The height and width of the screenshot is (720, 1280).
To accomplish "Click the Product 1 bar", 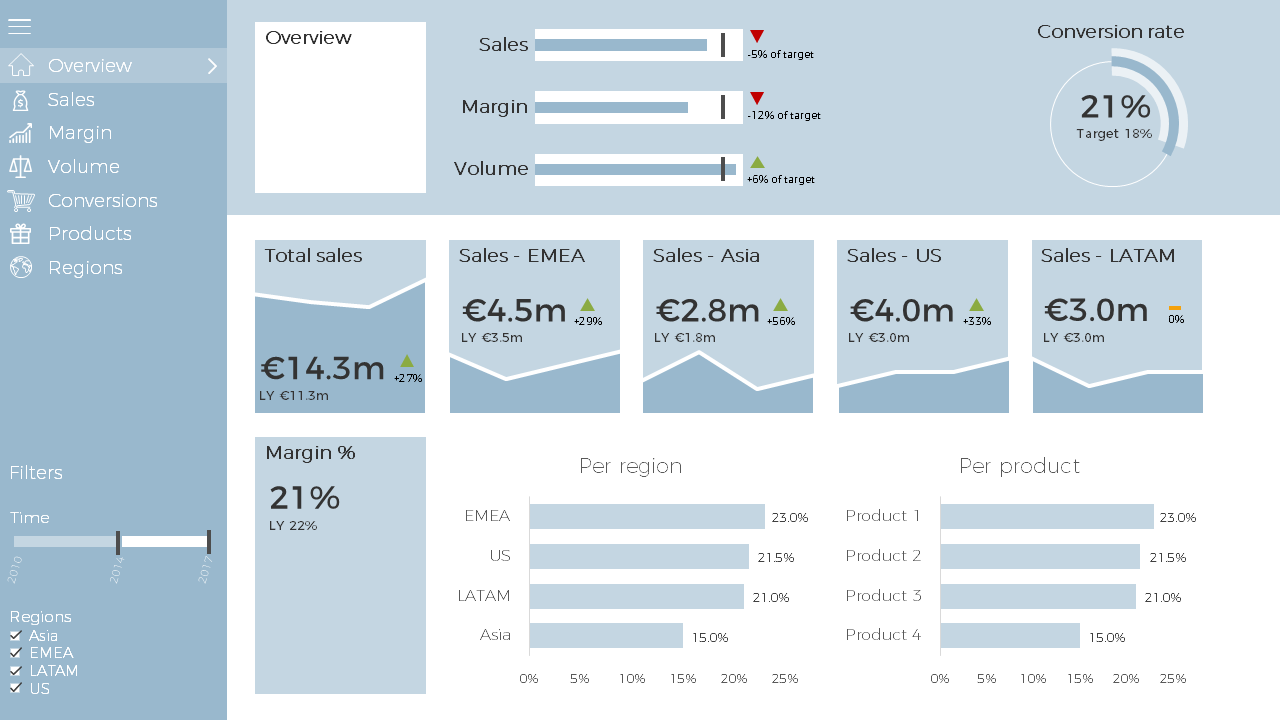I will tap(1047, 517).
